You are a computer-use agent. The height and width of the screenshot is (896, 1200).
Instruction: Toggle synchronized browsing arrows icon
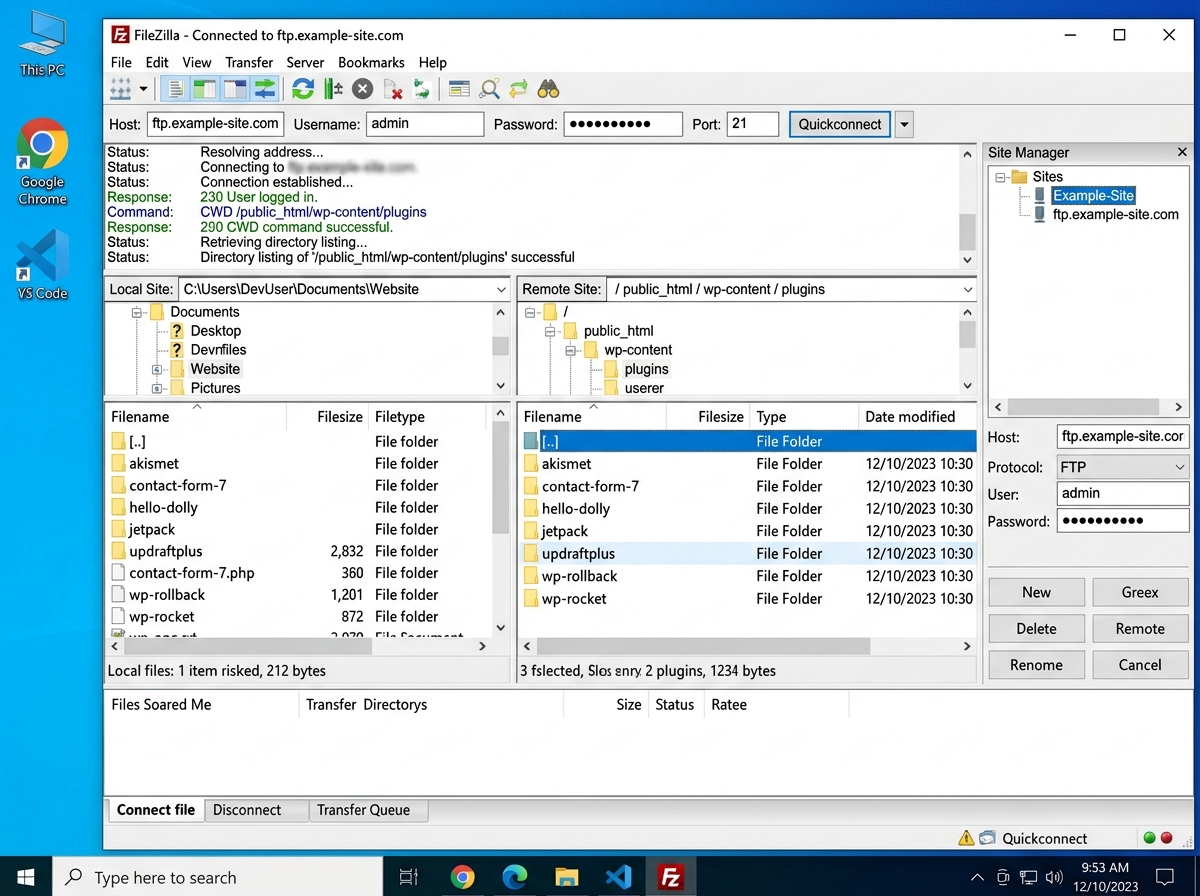518,89
